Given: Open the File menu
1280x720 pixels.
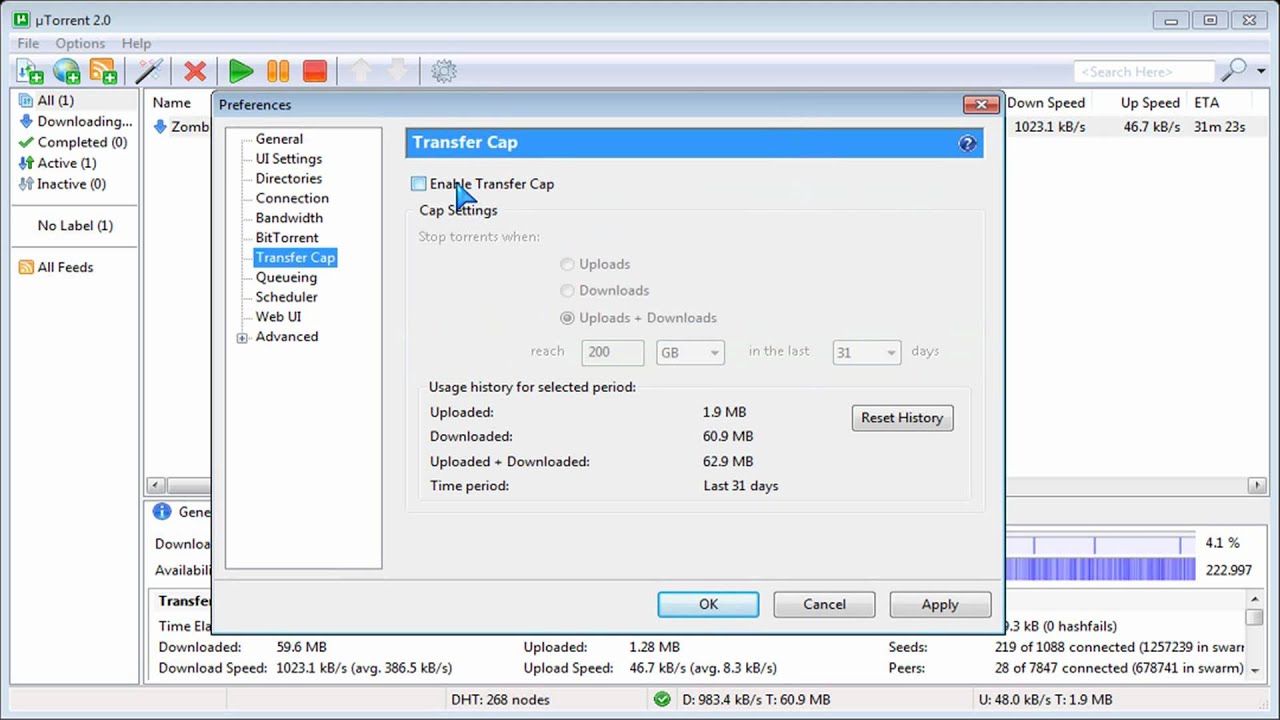Looking at the screenshot, I should 28,43.
